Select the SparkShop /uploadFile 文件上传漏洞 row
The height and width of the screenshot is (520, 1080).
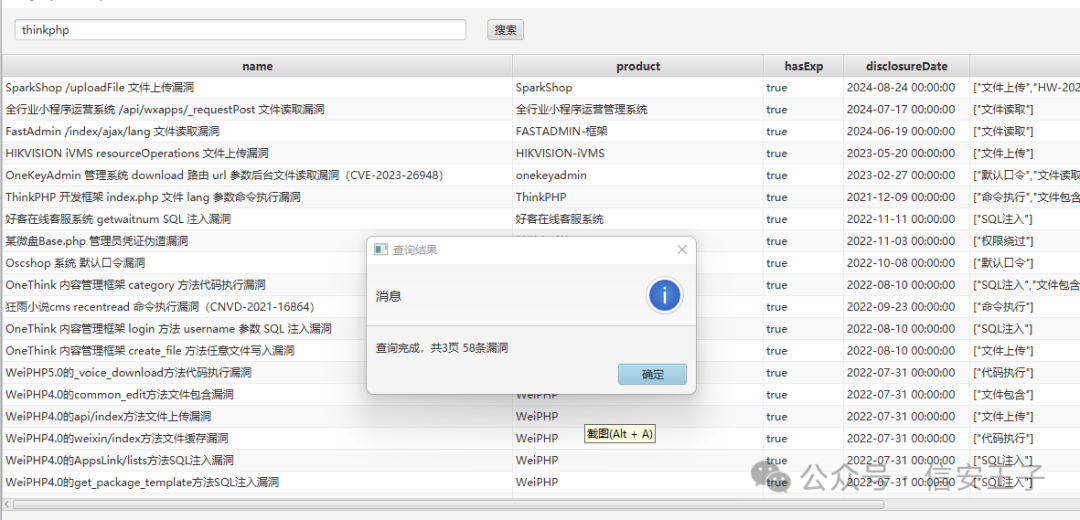(541, 87)
